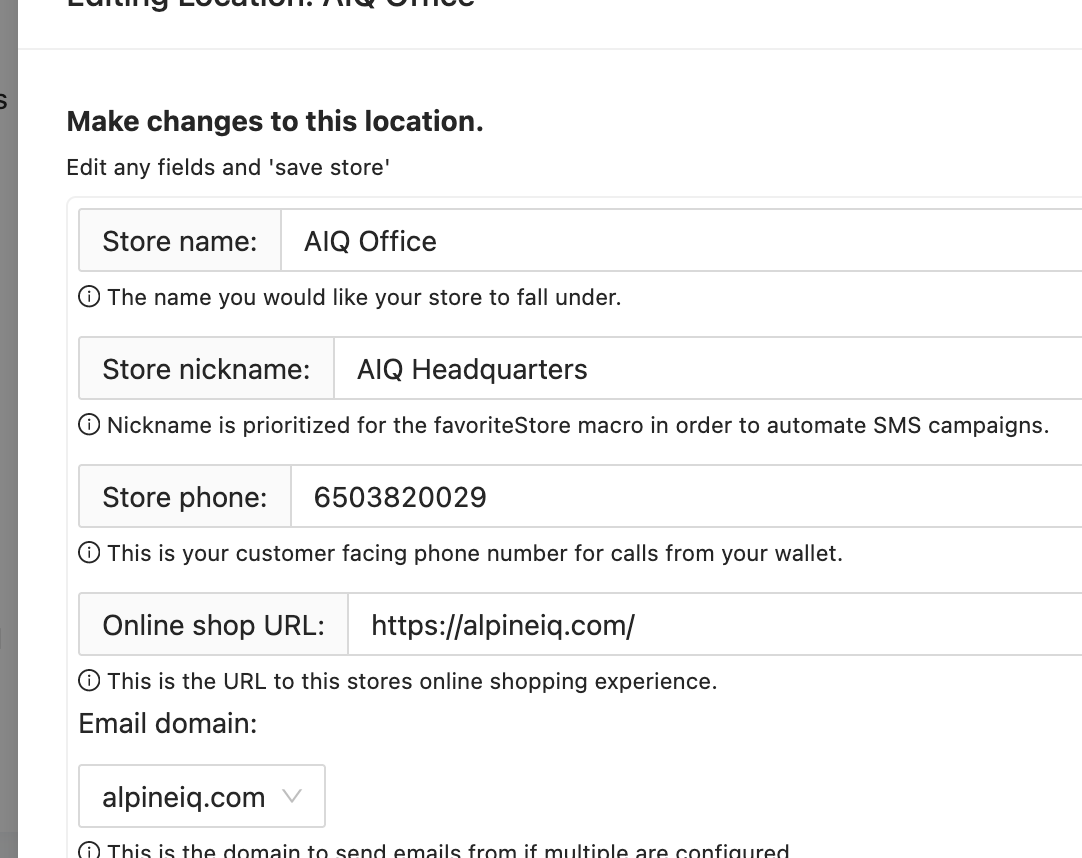Click the info icon beside customer phone hint
1082x858 pixels.
[88, 553]
